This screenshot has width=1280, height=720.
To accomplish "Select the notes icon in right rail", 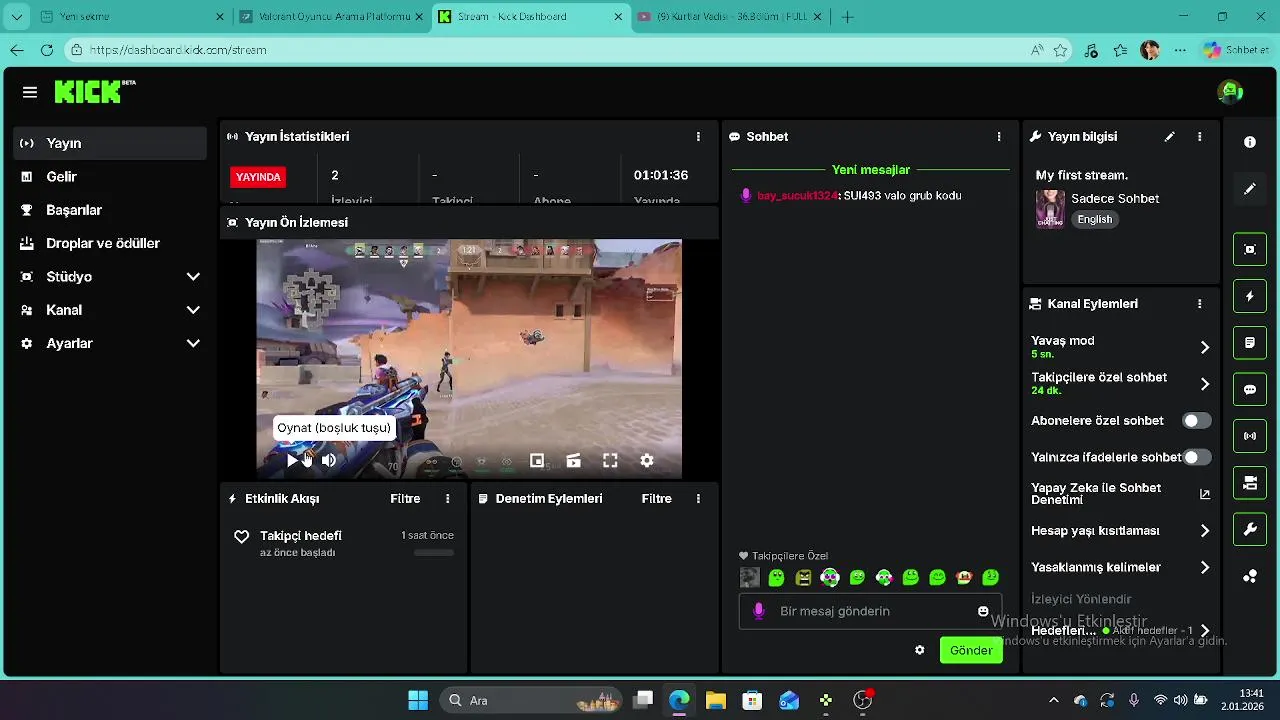I will click(1250, 343).
